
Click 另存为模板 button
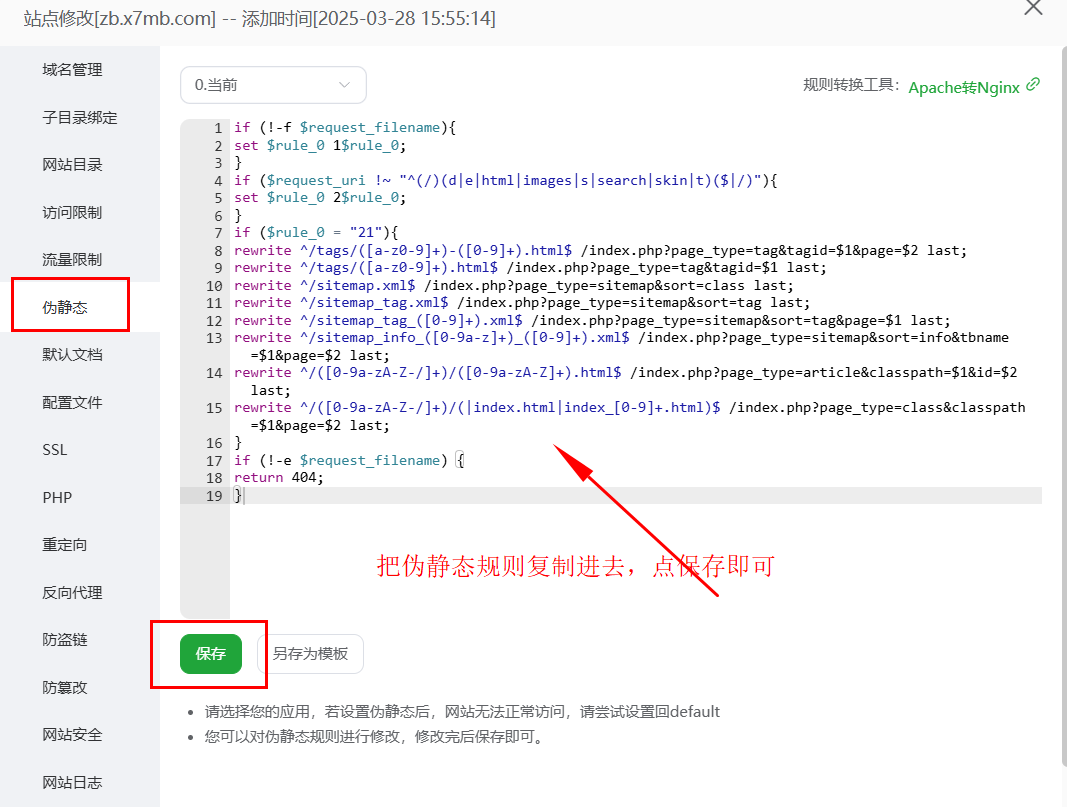(310, 654)
